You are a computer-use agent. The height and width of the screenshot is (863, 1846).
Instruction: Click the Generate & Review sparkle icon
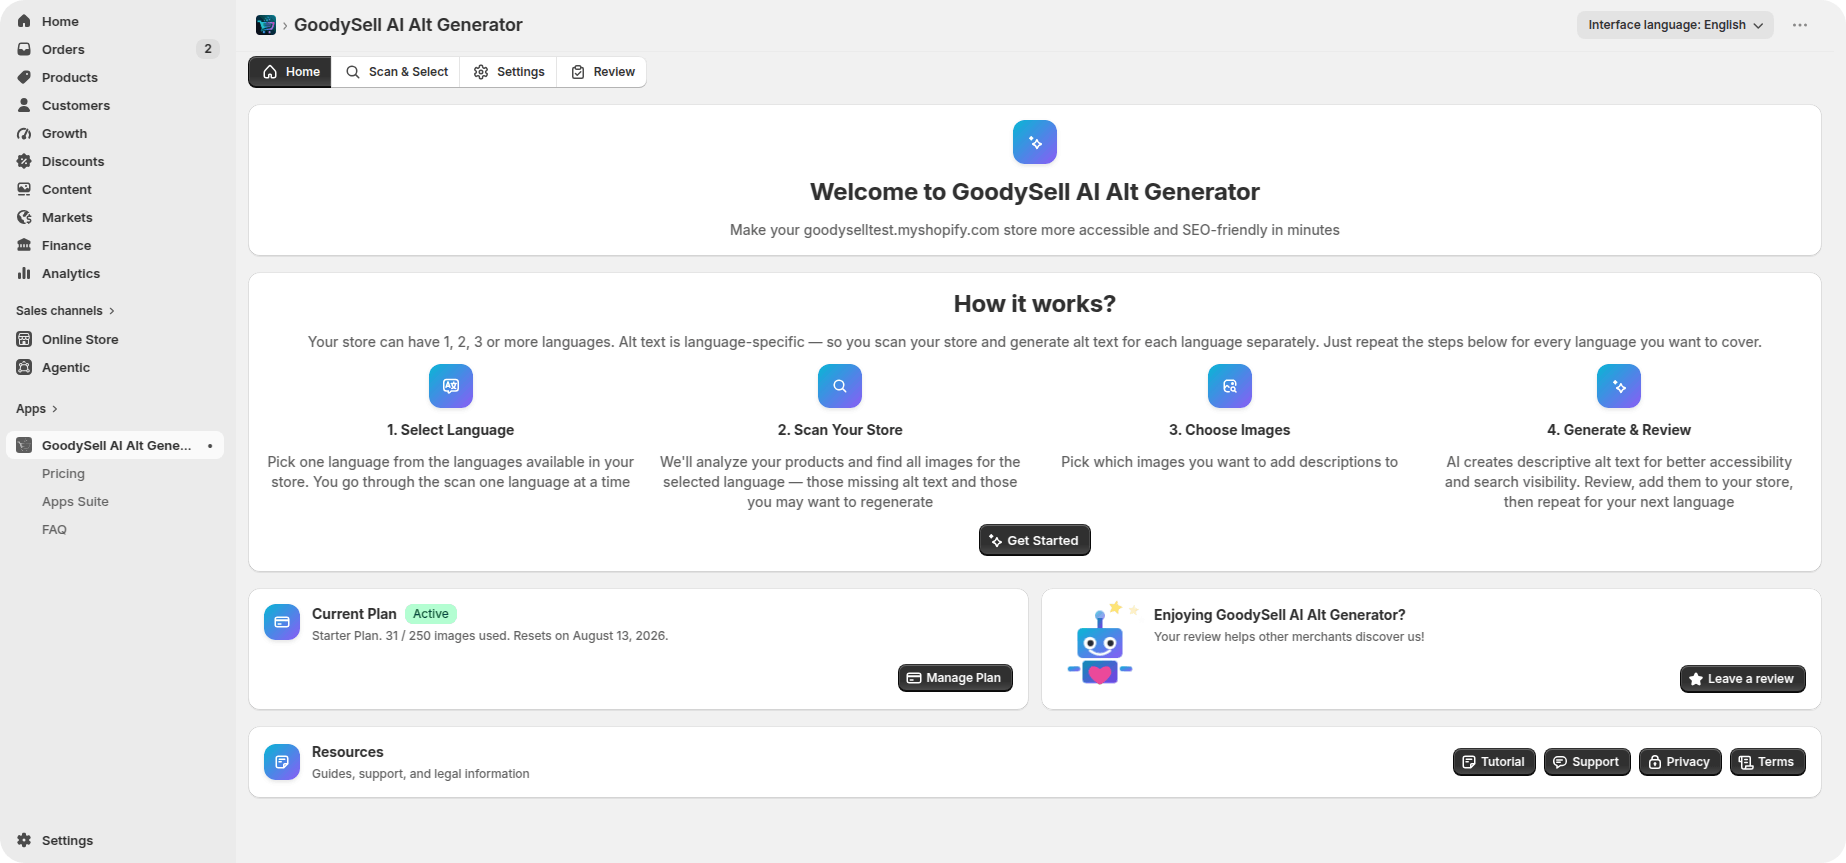(1619, 386)
